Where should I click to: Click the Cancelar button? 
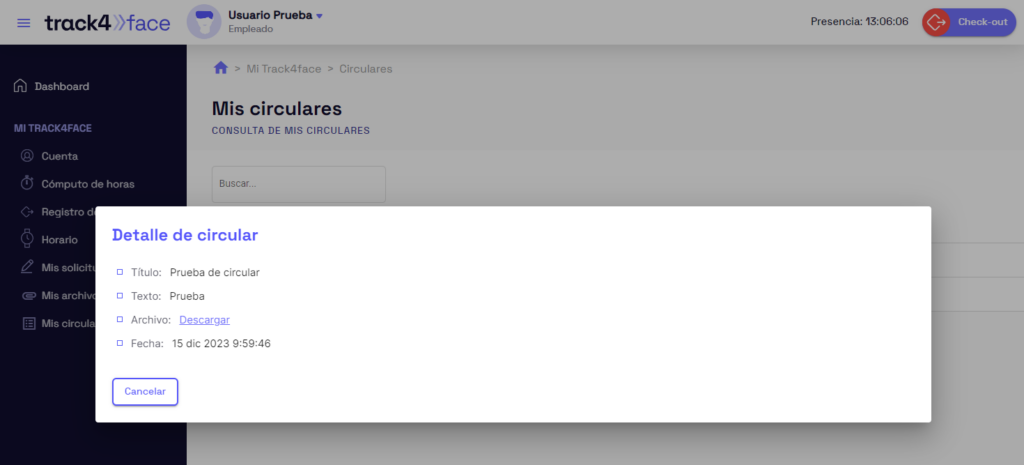145,392
